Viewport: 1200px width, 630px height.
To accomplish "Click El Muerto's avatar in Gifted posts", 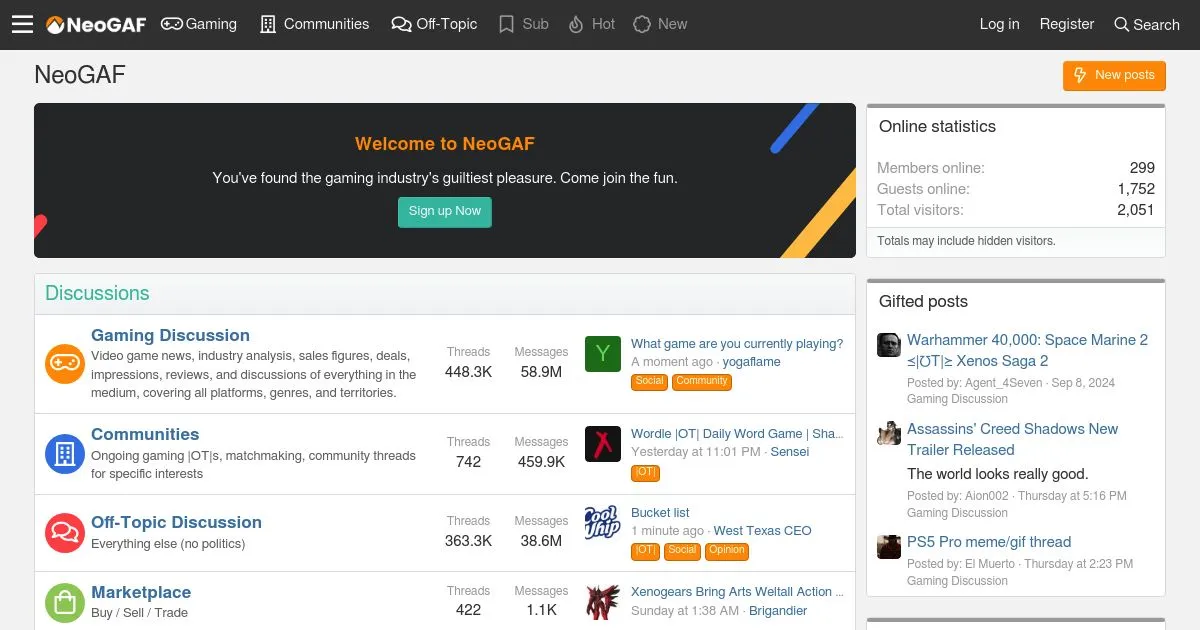I will coord(889,547).
